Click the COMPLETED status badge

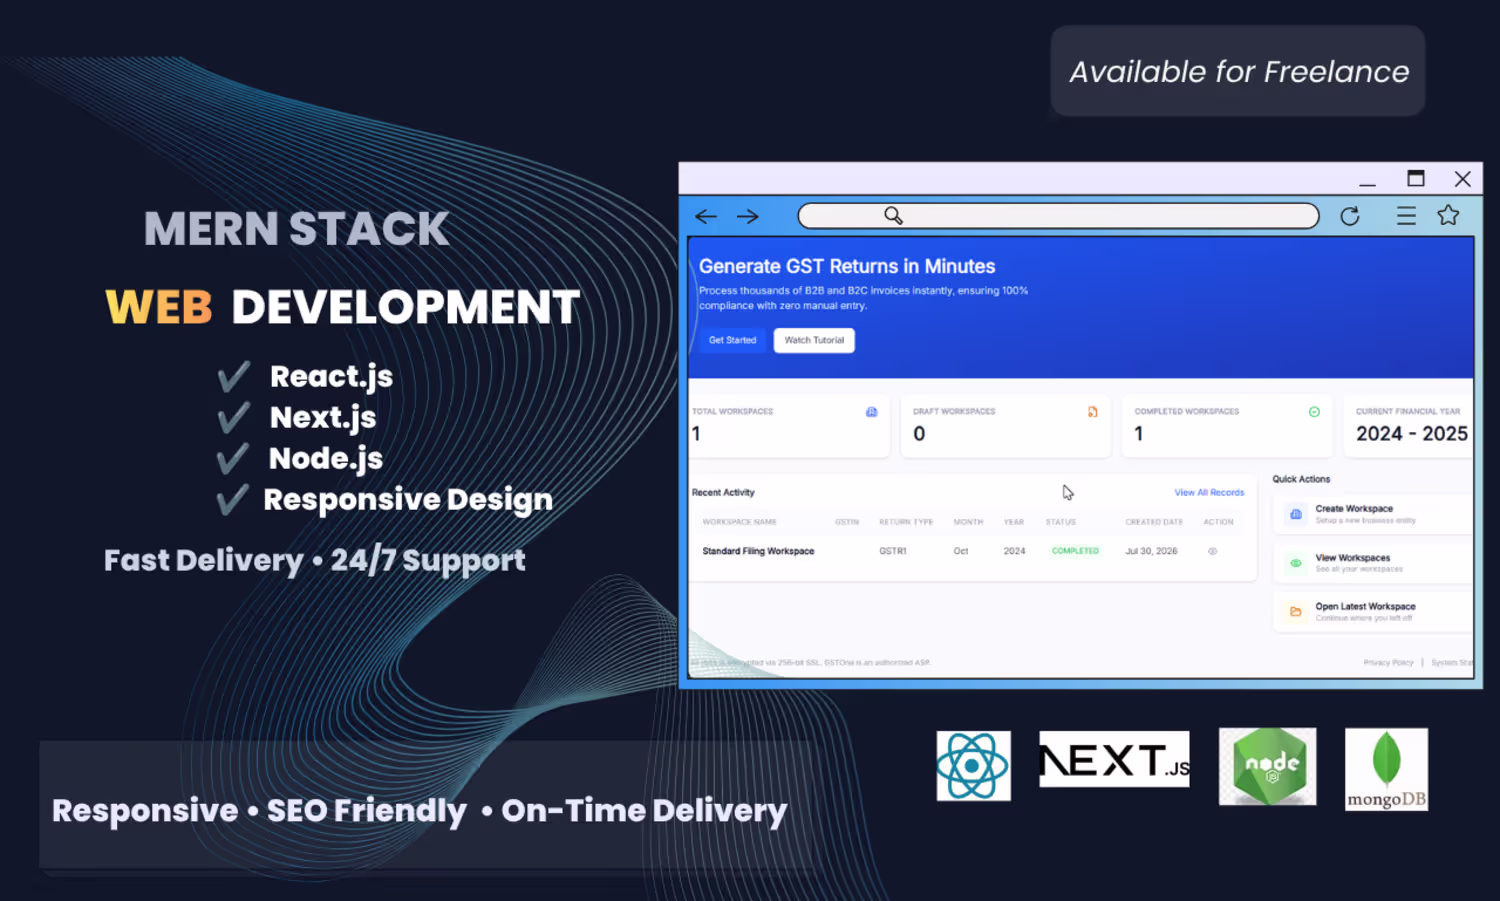point(1075,551)
